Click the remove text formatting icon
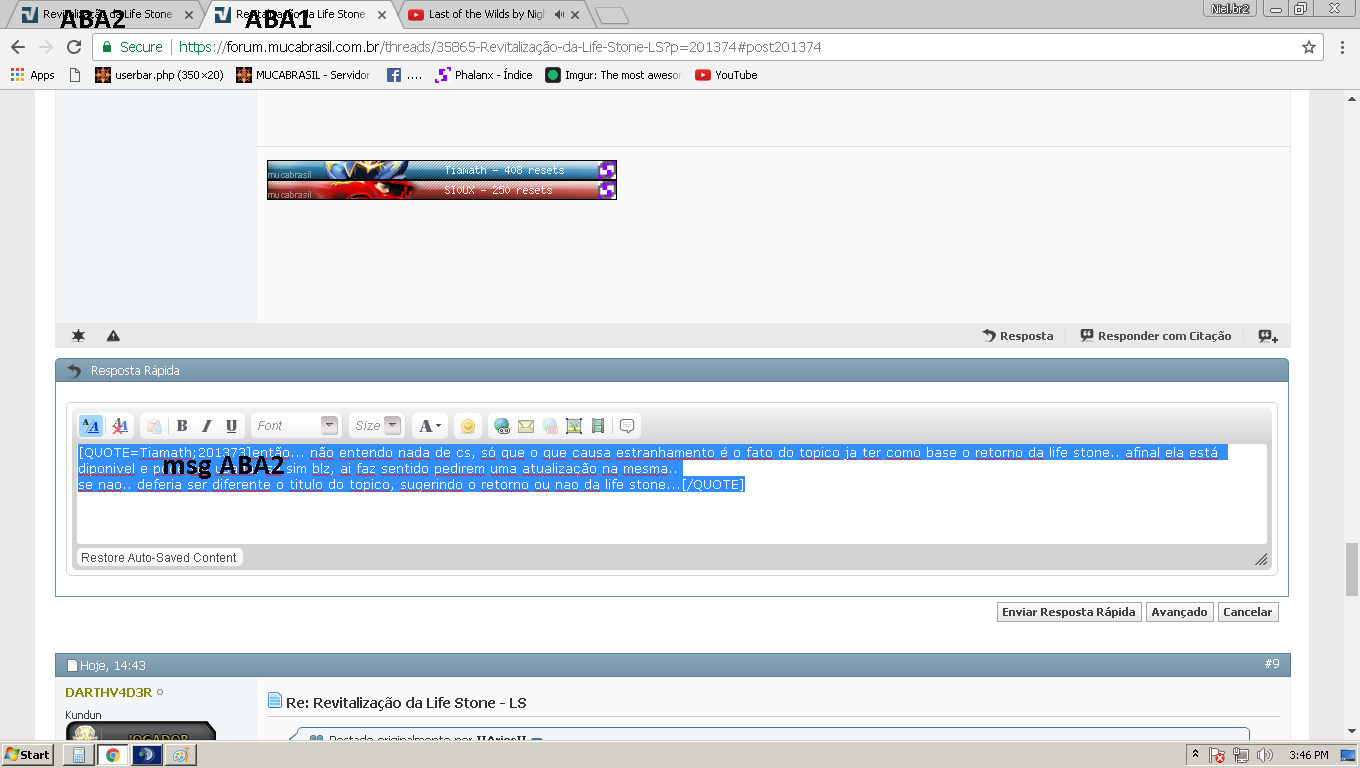Image resolution: width=1360 pixels, height=768 pixels. pyautogui.click(x=120, y=426)
